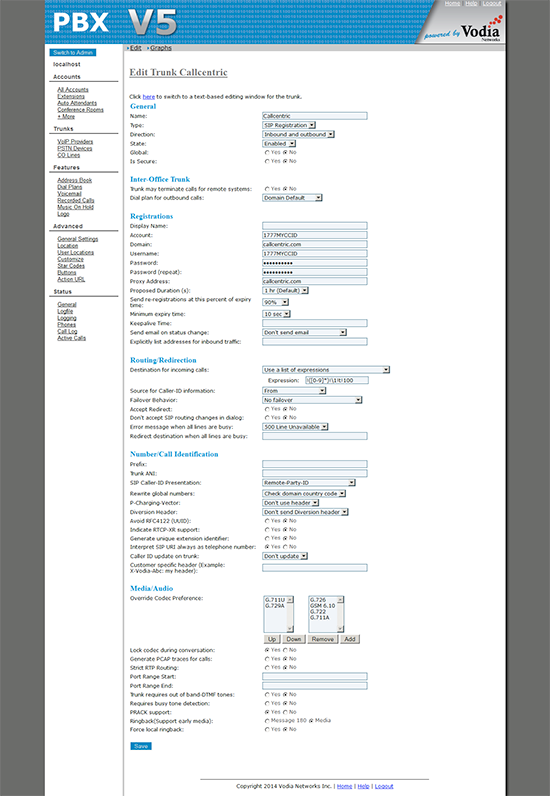
Task: Open the State dropdown (Enabled)
Action: (x=279, y=144)
